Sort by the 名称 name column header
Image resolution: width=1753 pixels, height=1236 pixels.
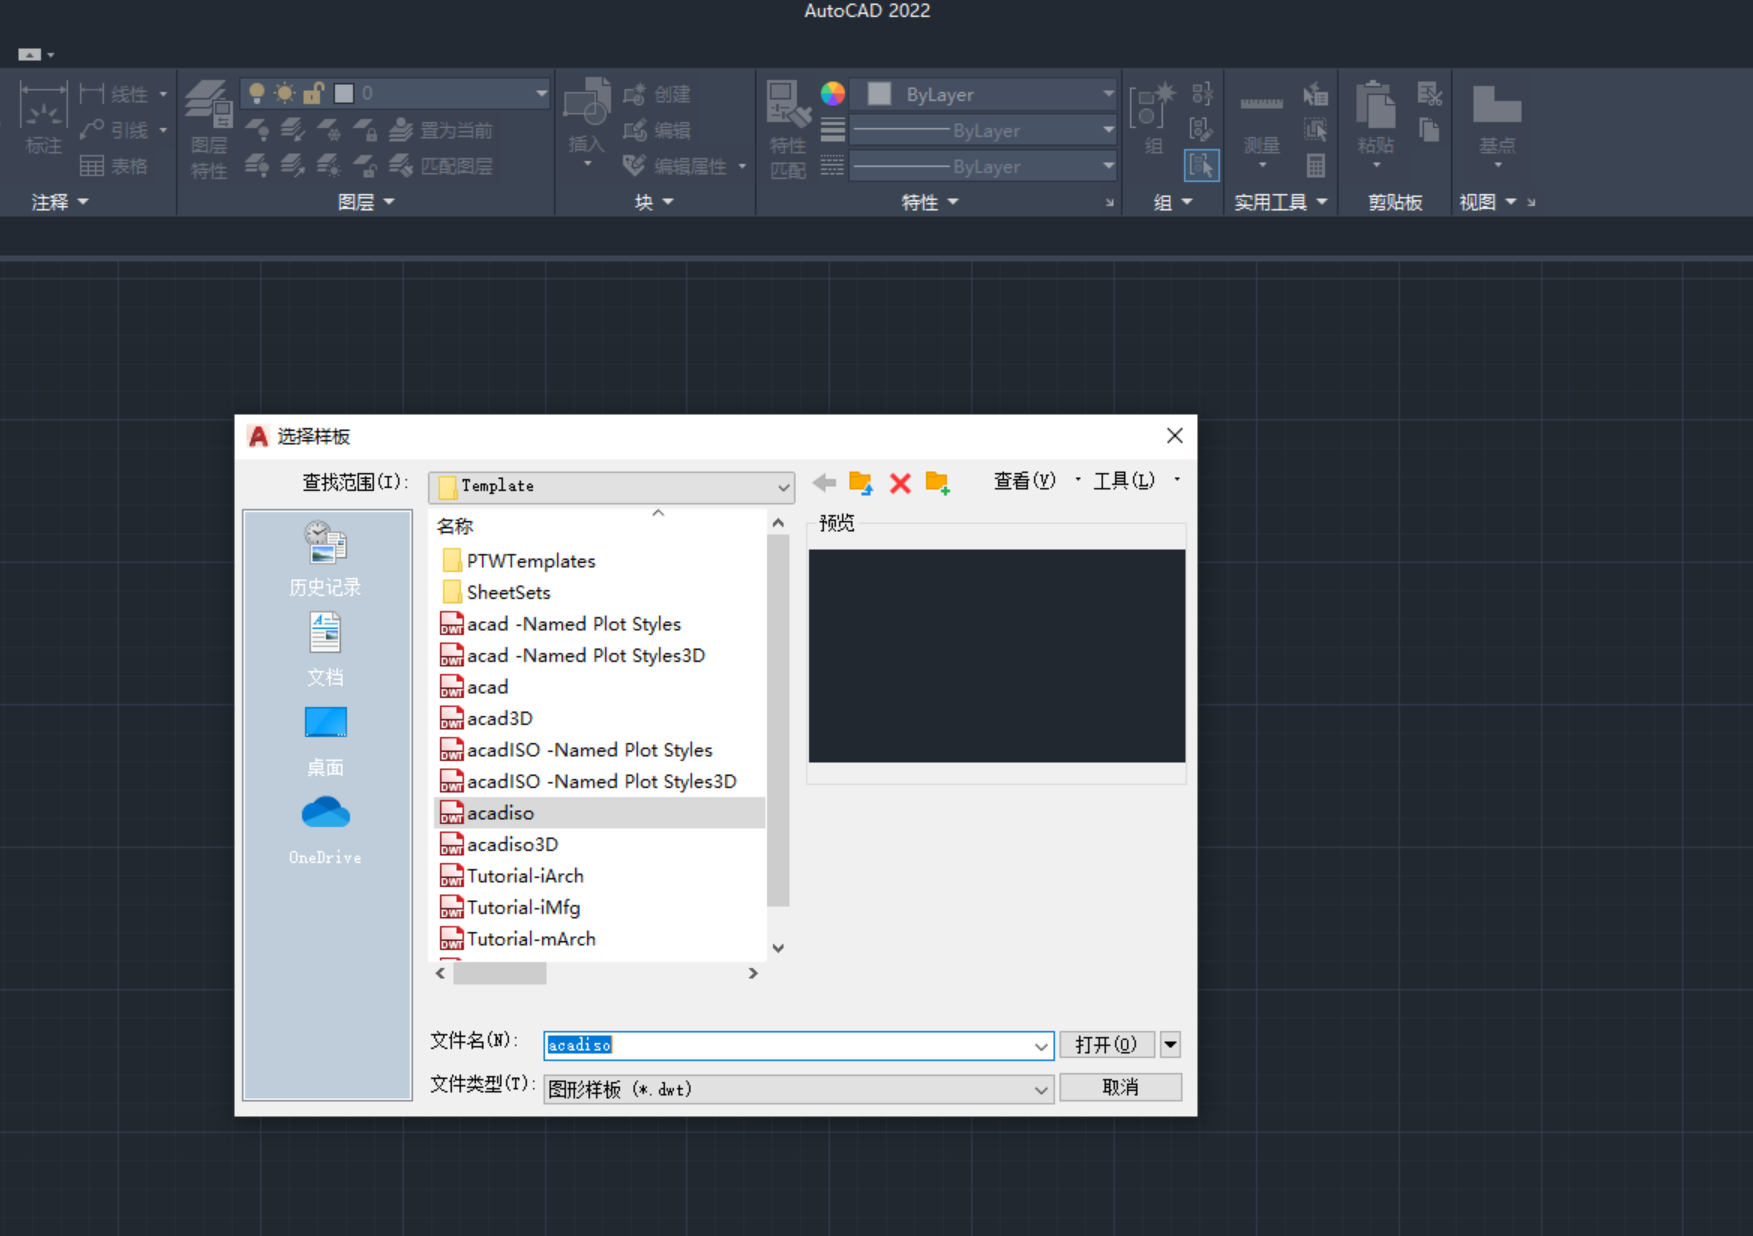(x=455, y=526)
